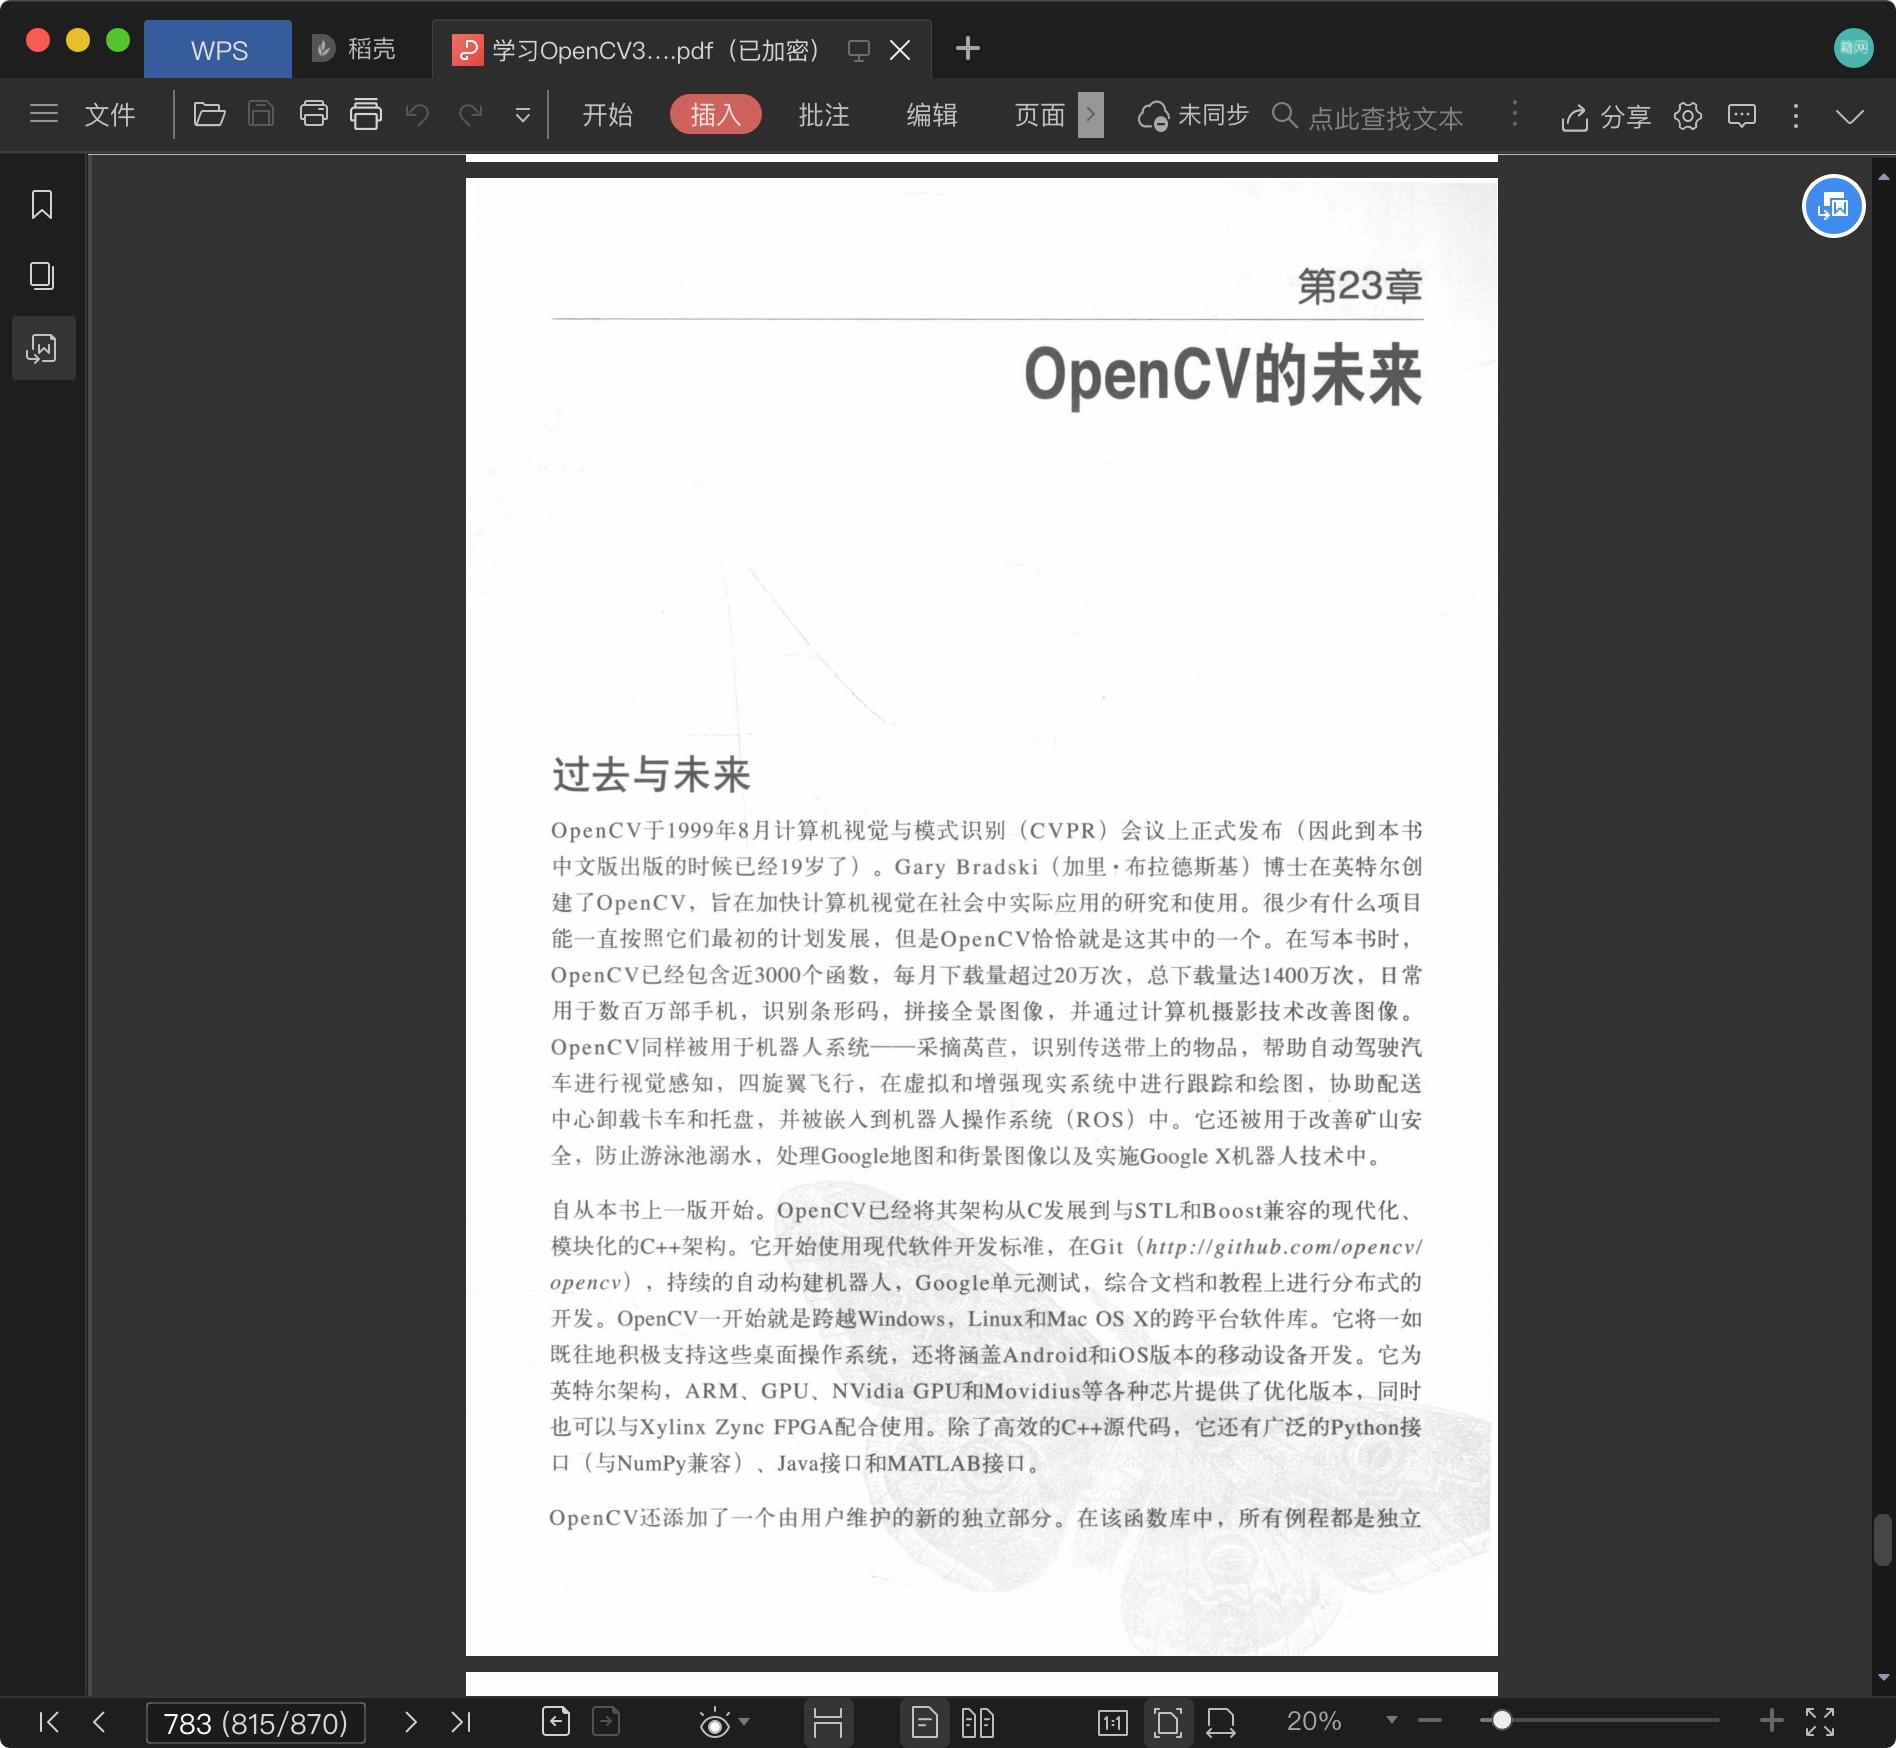Screen dimensions: 1896x1748
Task: Expand eye protection mode dropdown
Action: 744,1722
